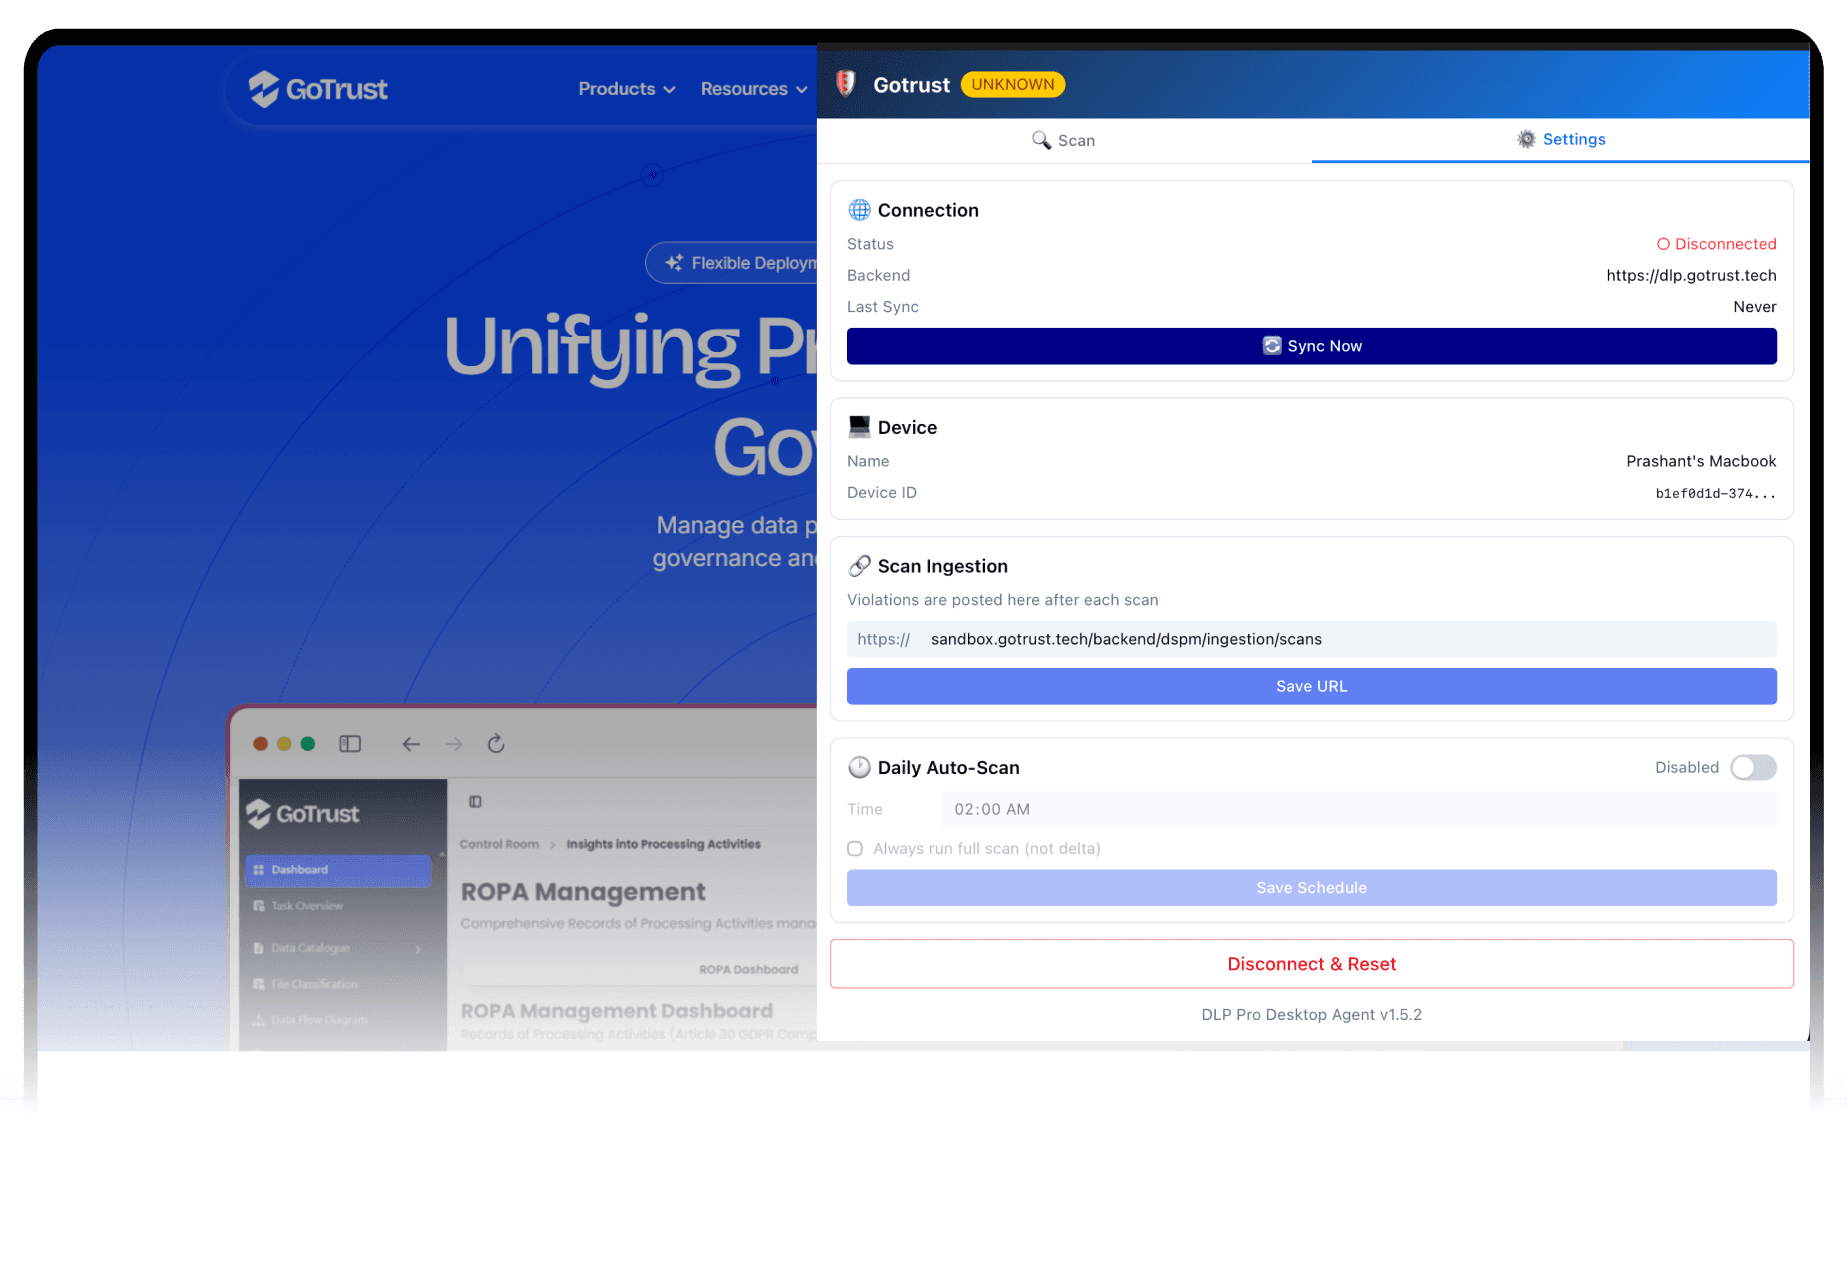Viewport: 1848px width, 1269px height.
Task: Click the Device laptop icon
Action: pyautogui.click(x=859, y=427)
